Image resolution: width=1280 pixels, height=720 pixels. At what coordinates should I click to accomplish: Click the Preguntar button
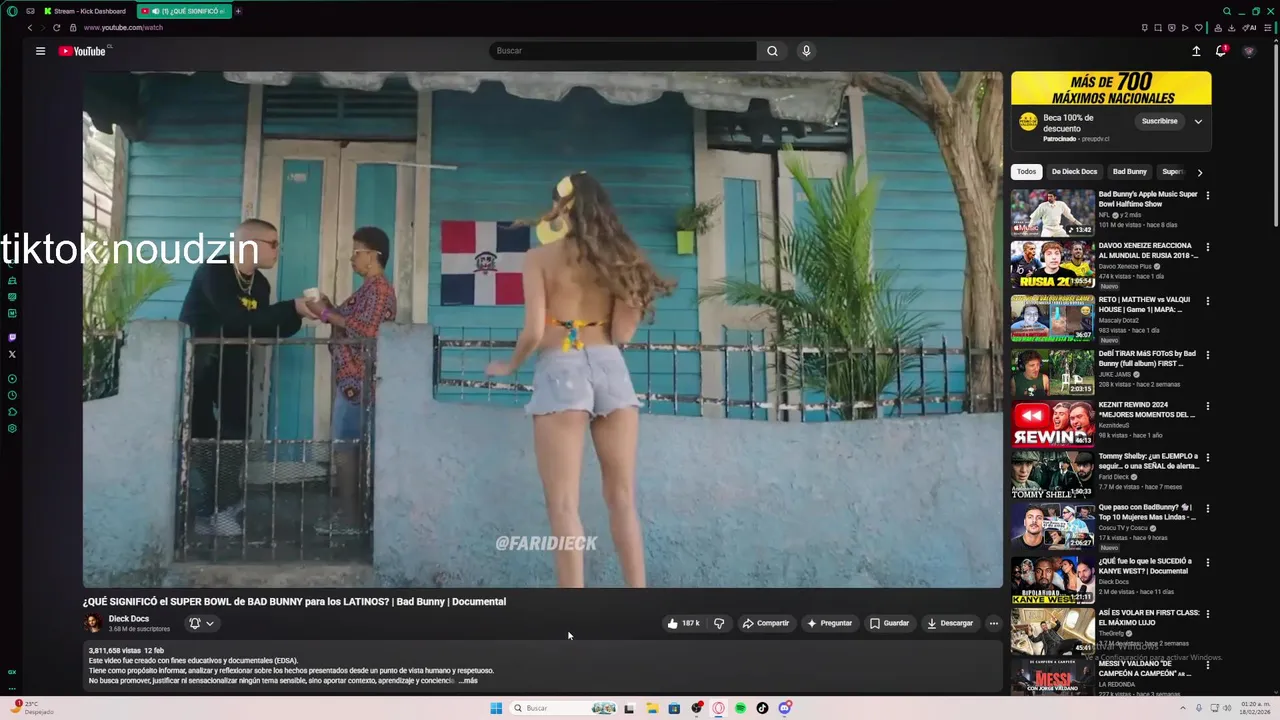click(829, 623)
